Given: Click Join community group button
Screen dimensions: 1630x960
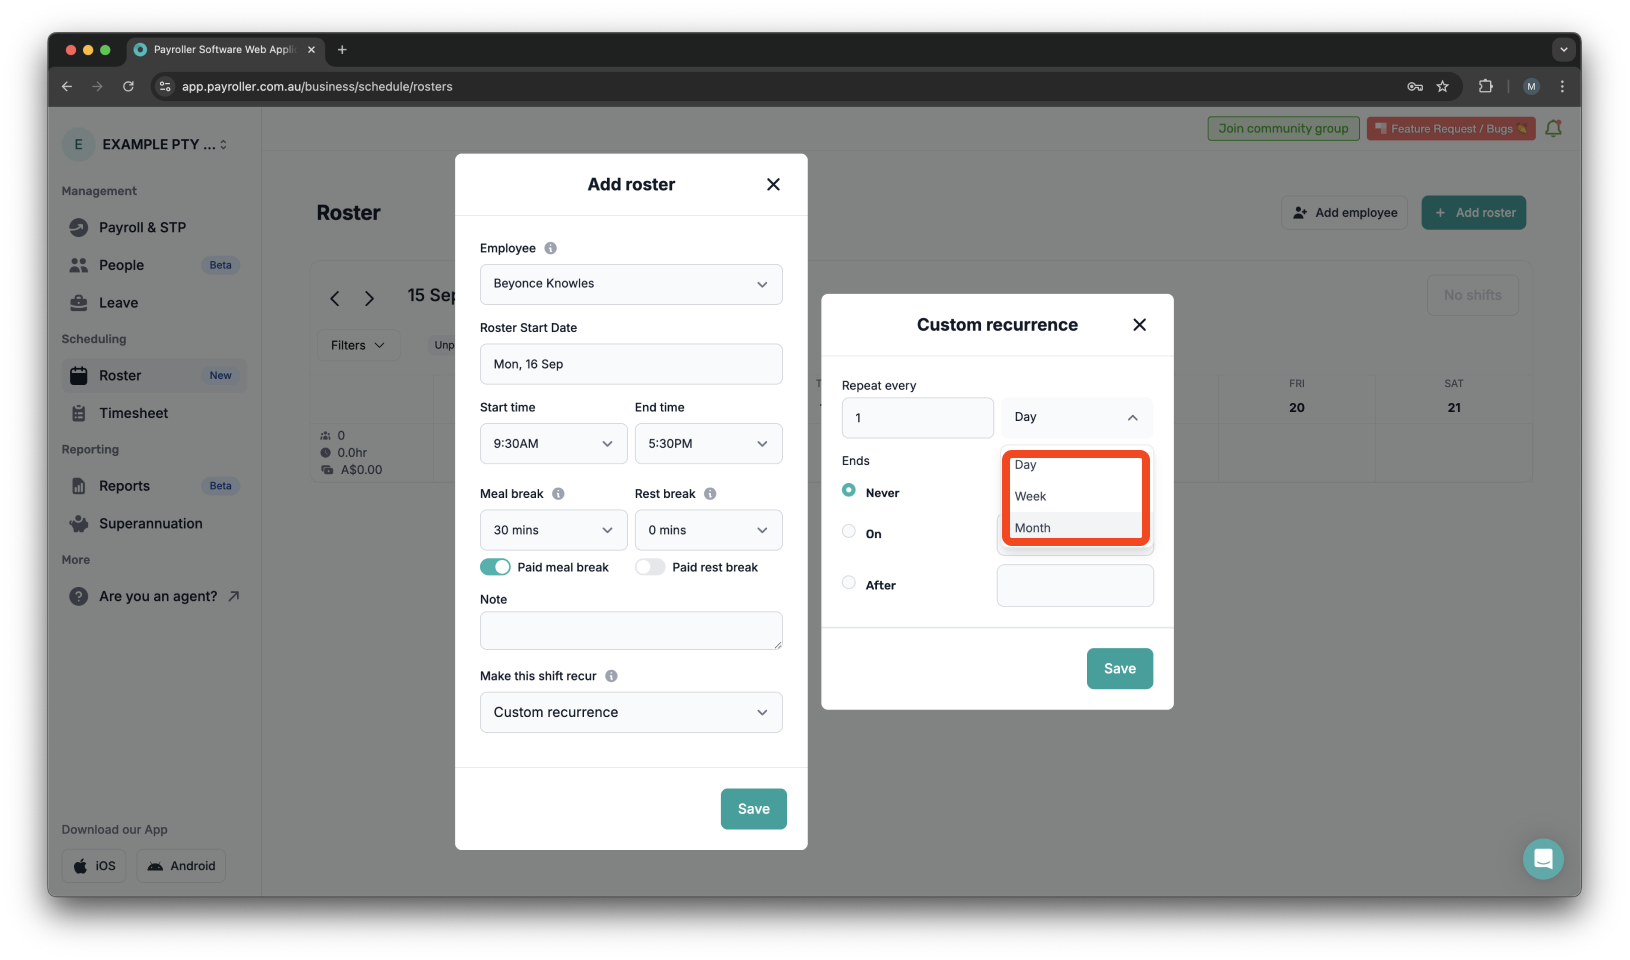Looking at the screenshot, I should [x=1283, y=128].
